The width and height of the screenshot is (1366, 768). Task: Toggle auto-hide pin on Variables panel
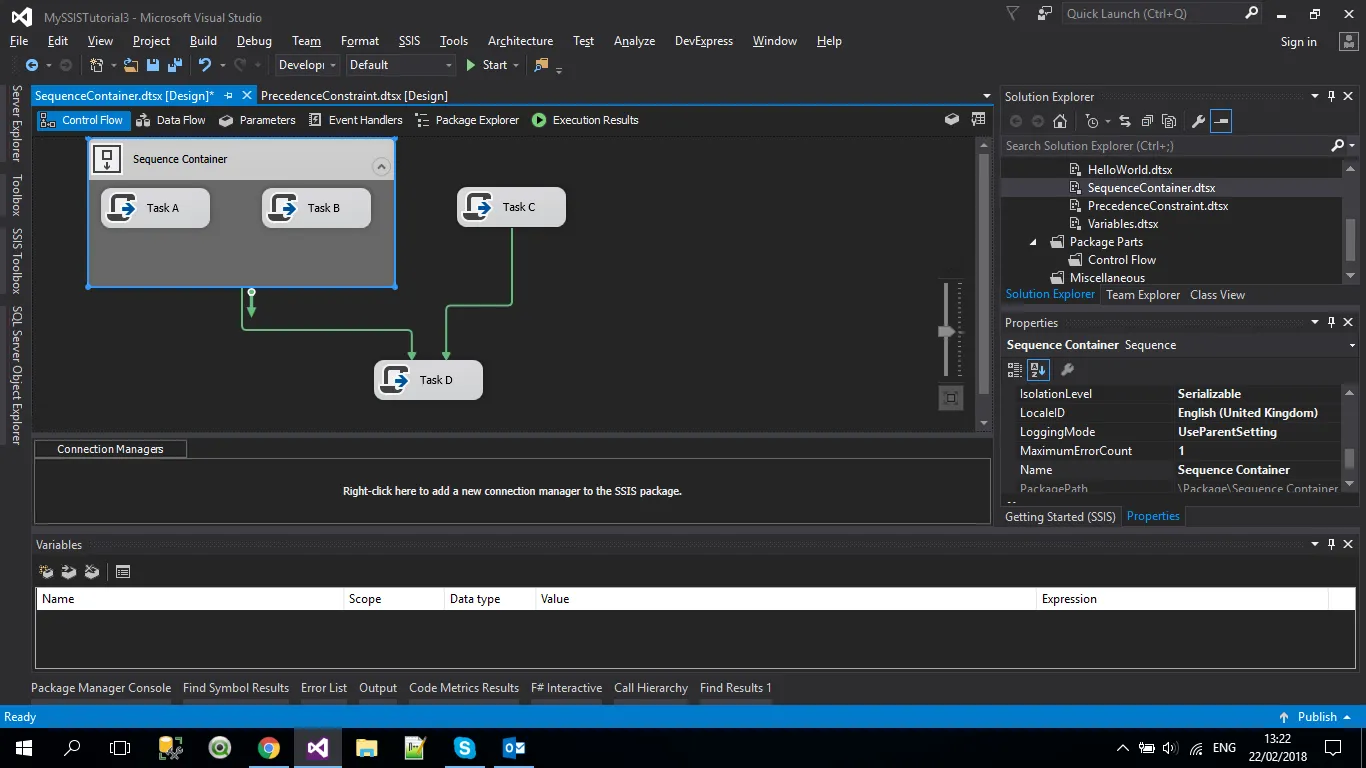[1331, 545]
